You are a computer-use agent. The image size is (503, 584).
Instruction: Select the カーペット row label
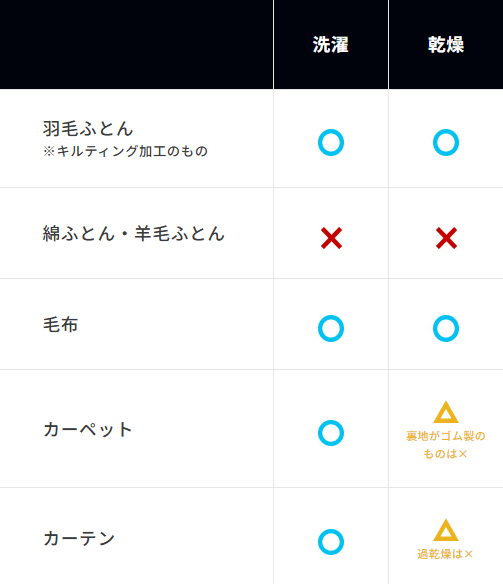(87, 429)
